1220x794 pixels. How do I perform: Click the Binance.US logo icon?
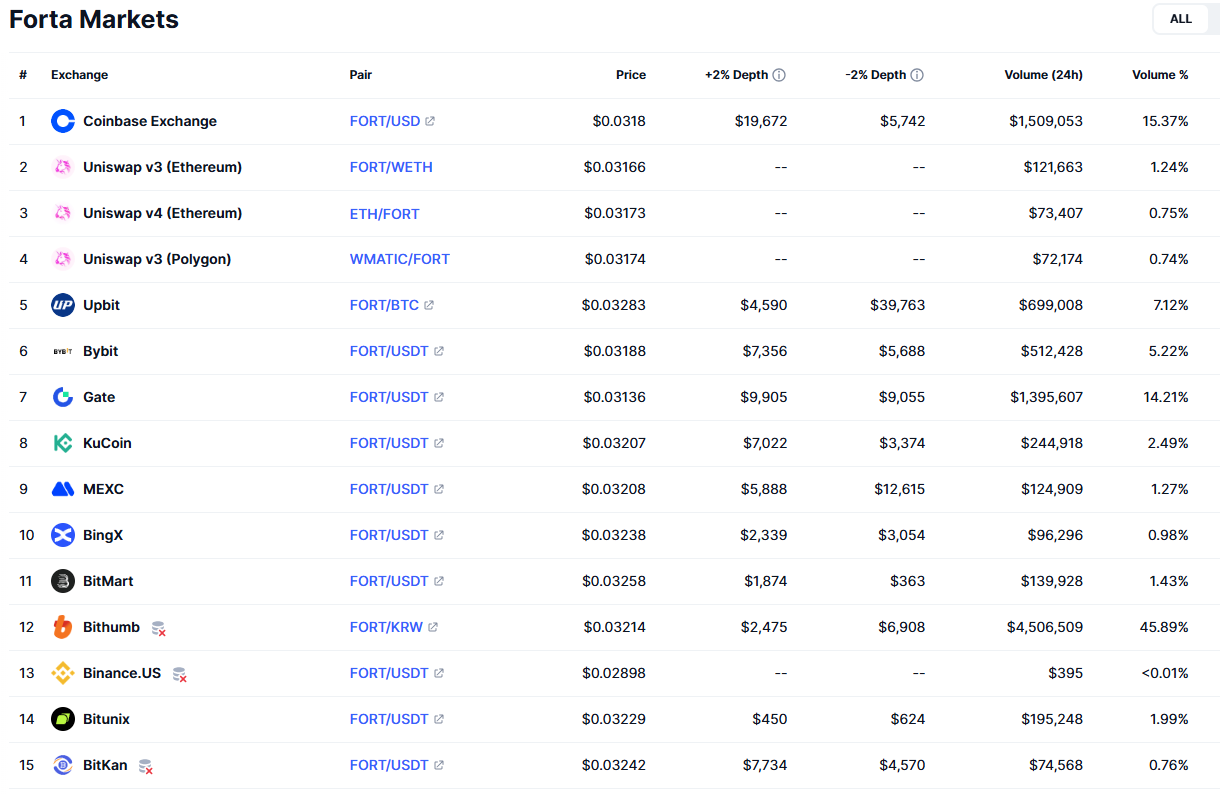point(63,673)
